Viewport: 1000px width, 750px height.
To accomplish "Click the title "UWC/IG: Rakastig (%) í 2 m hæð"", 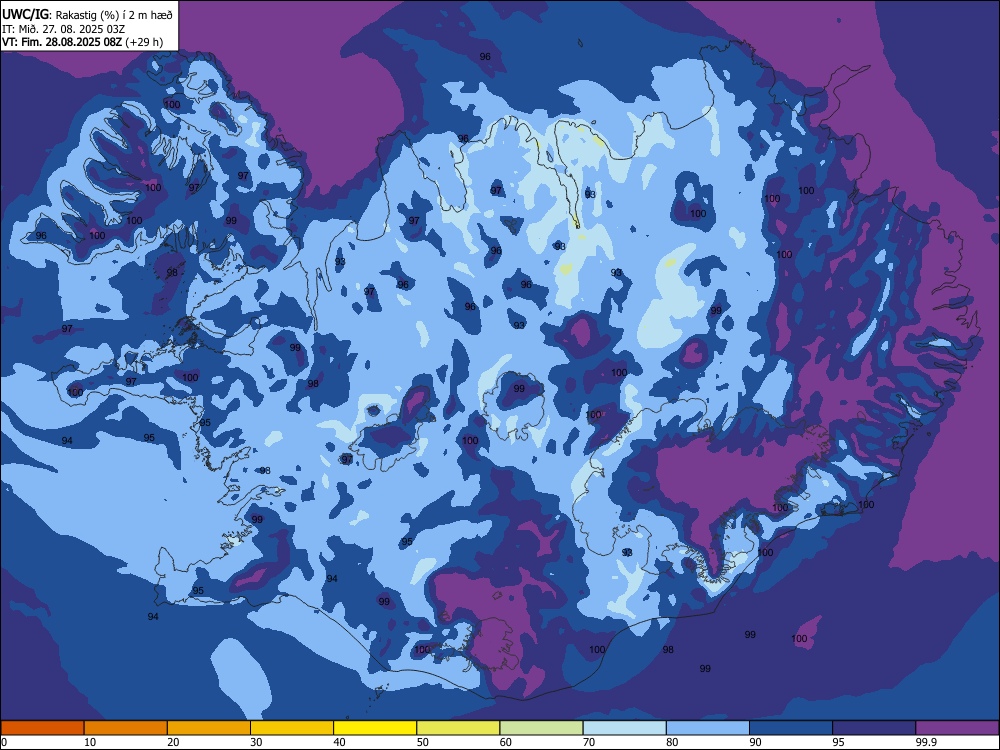I will click(87, 15).
